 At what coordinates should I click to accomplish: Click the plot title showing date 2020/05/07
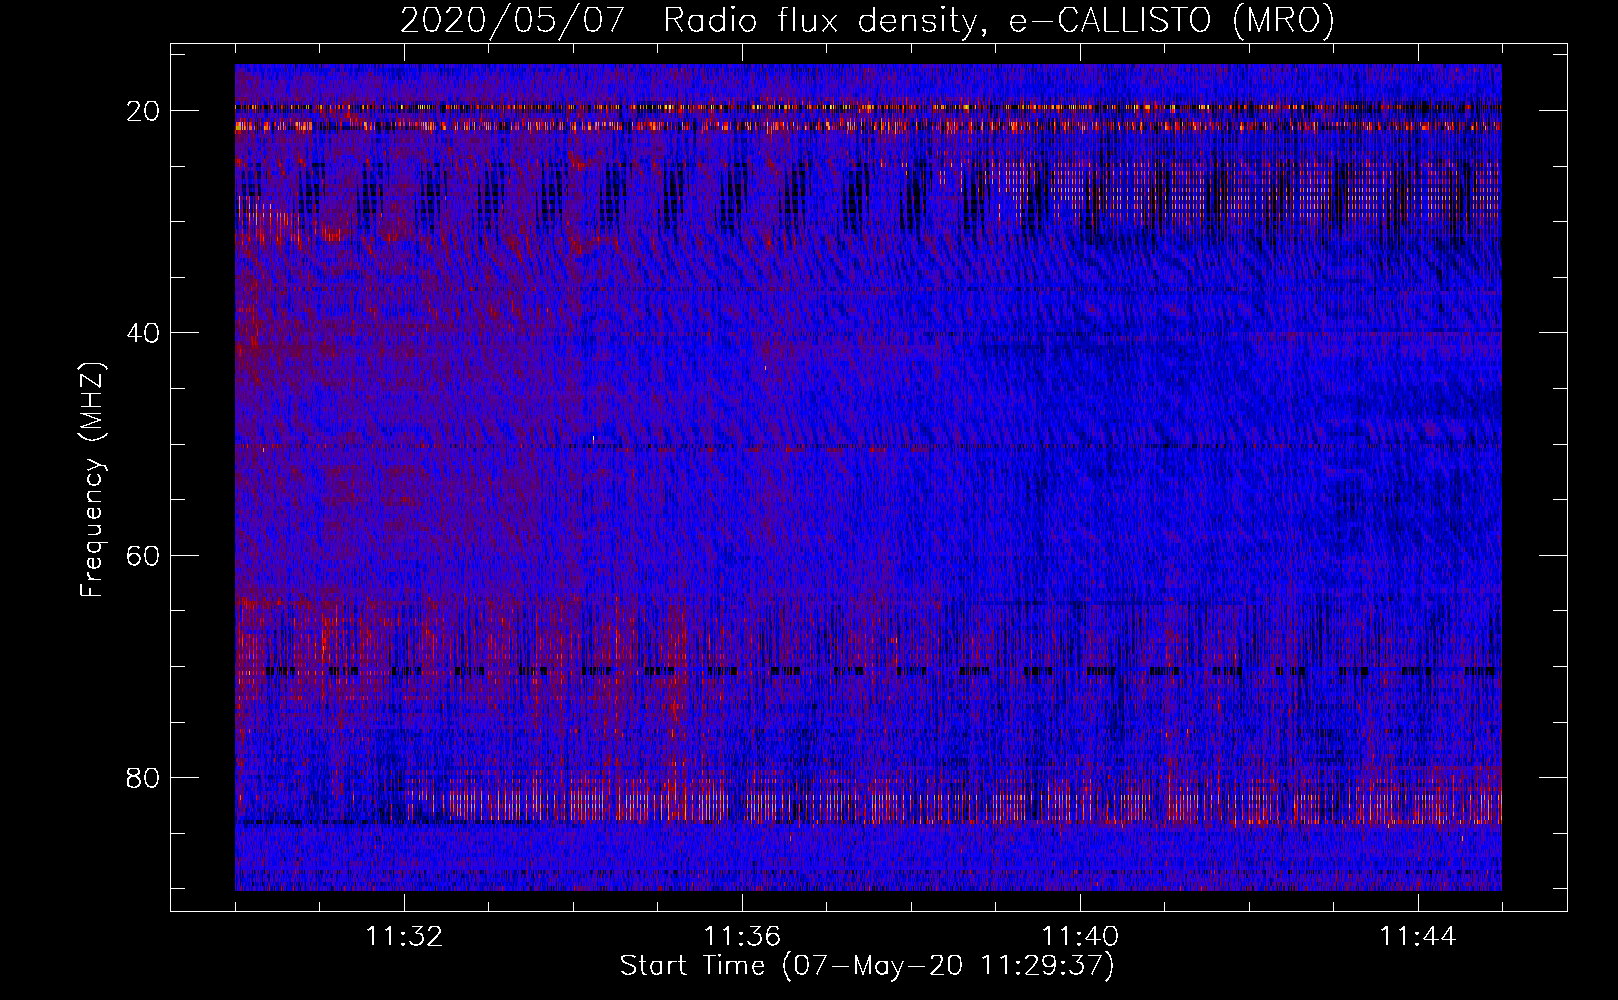pos(867,21)
